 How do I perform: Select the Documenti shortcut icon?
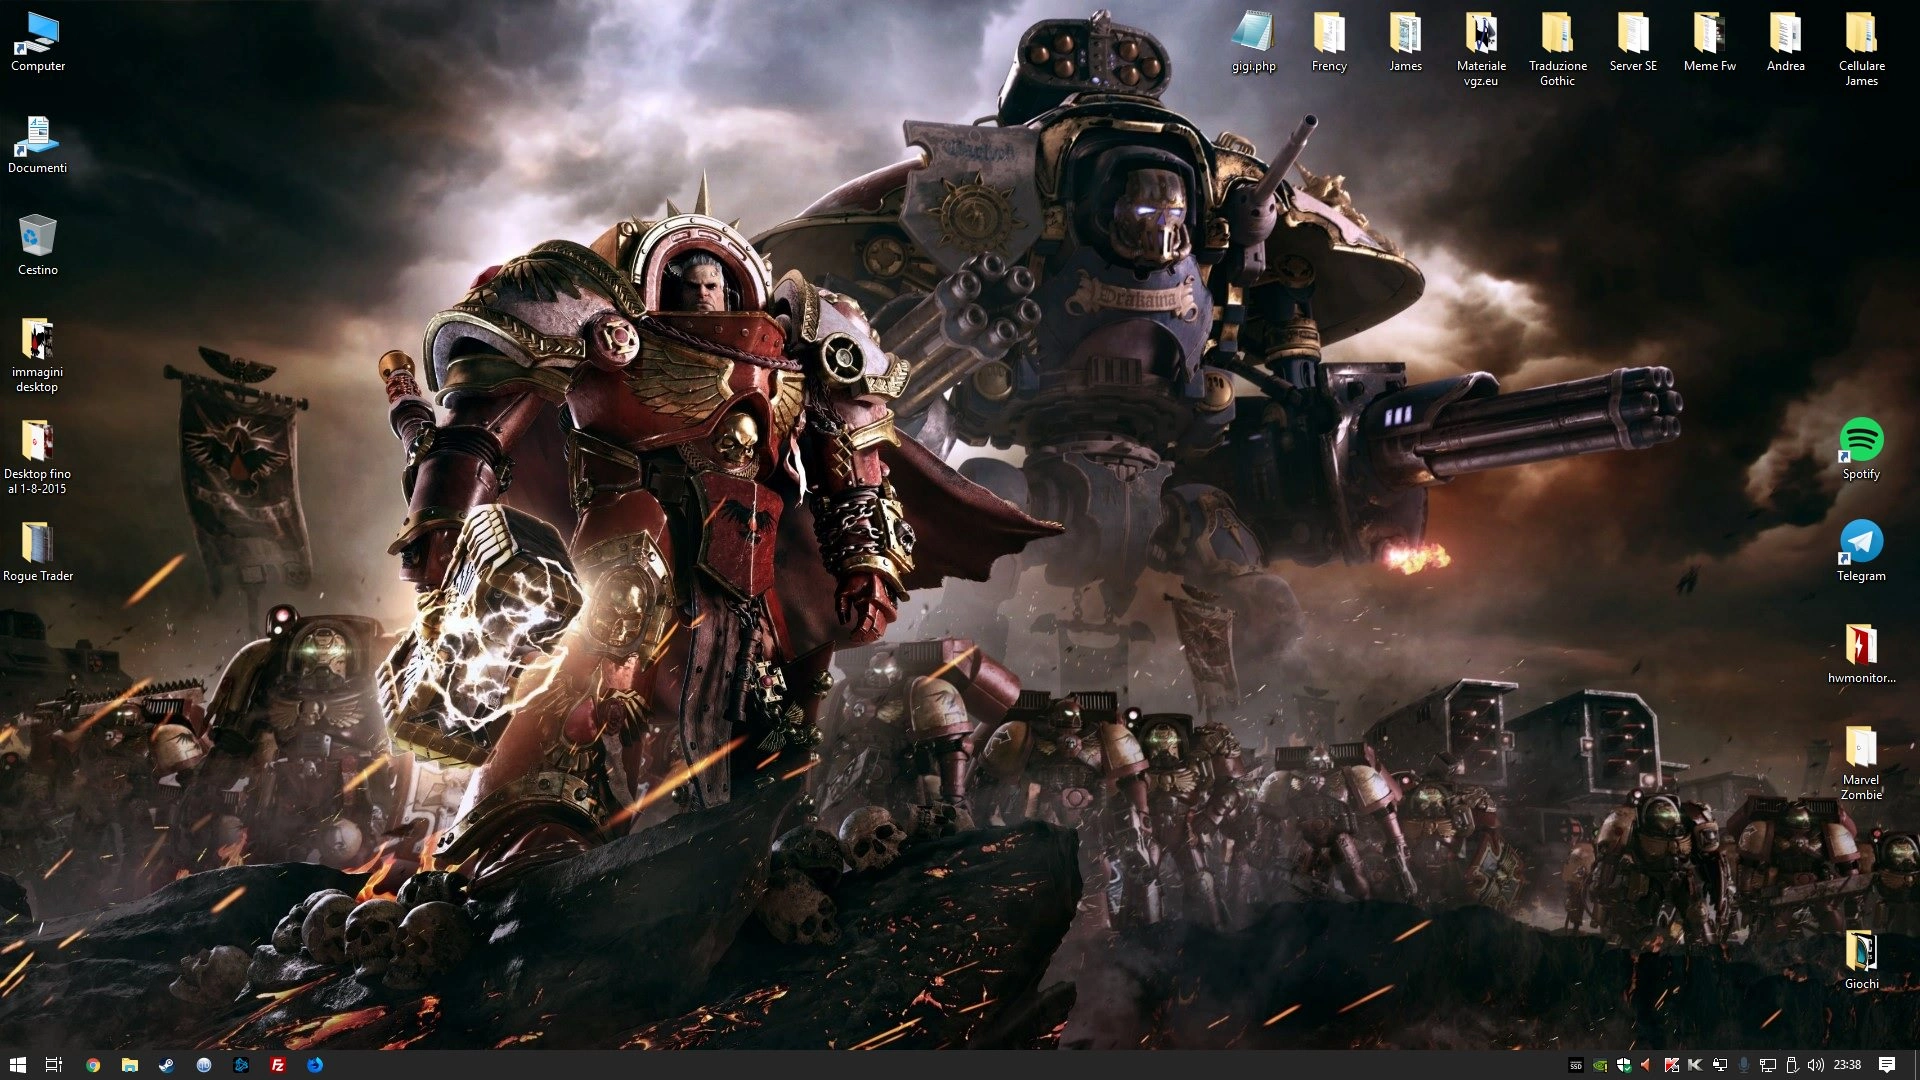(38, 144)
